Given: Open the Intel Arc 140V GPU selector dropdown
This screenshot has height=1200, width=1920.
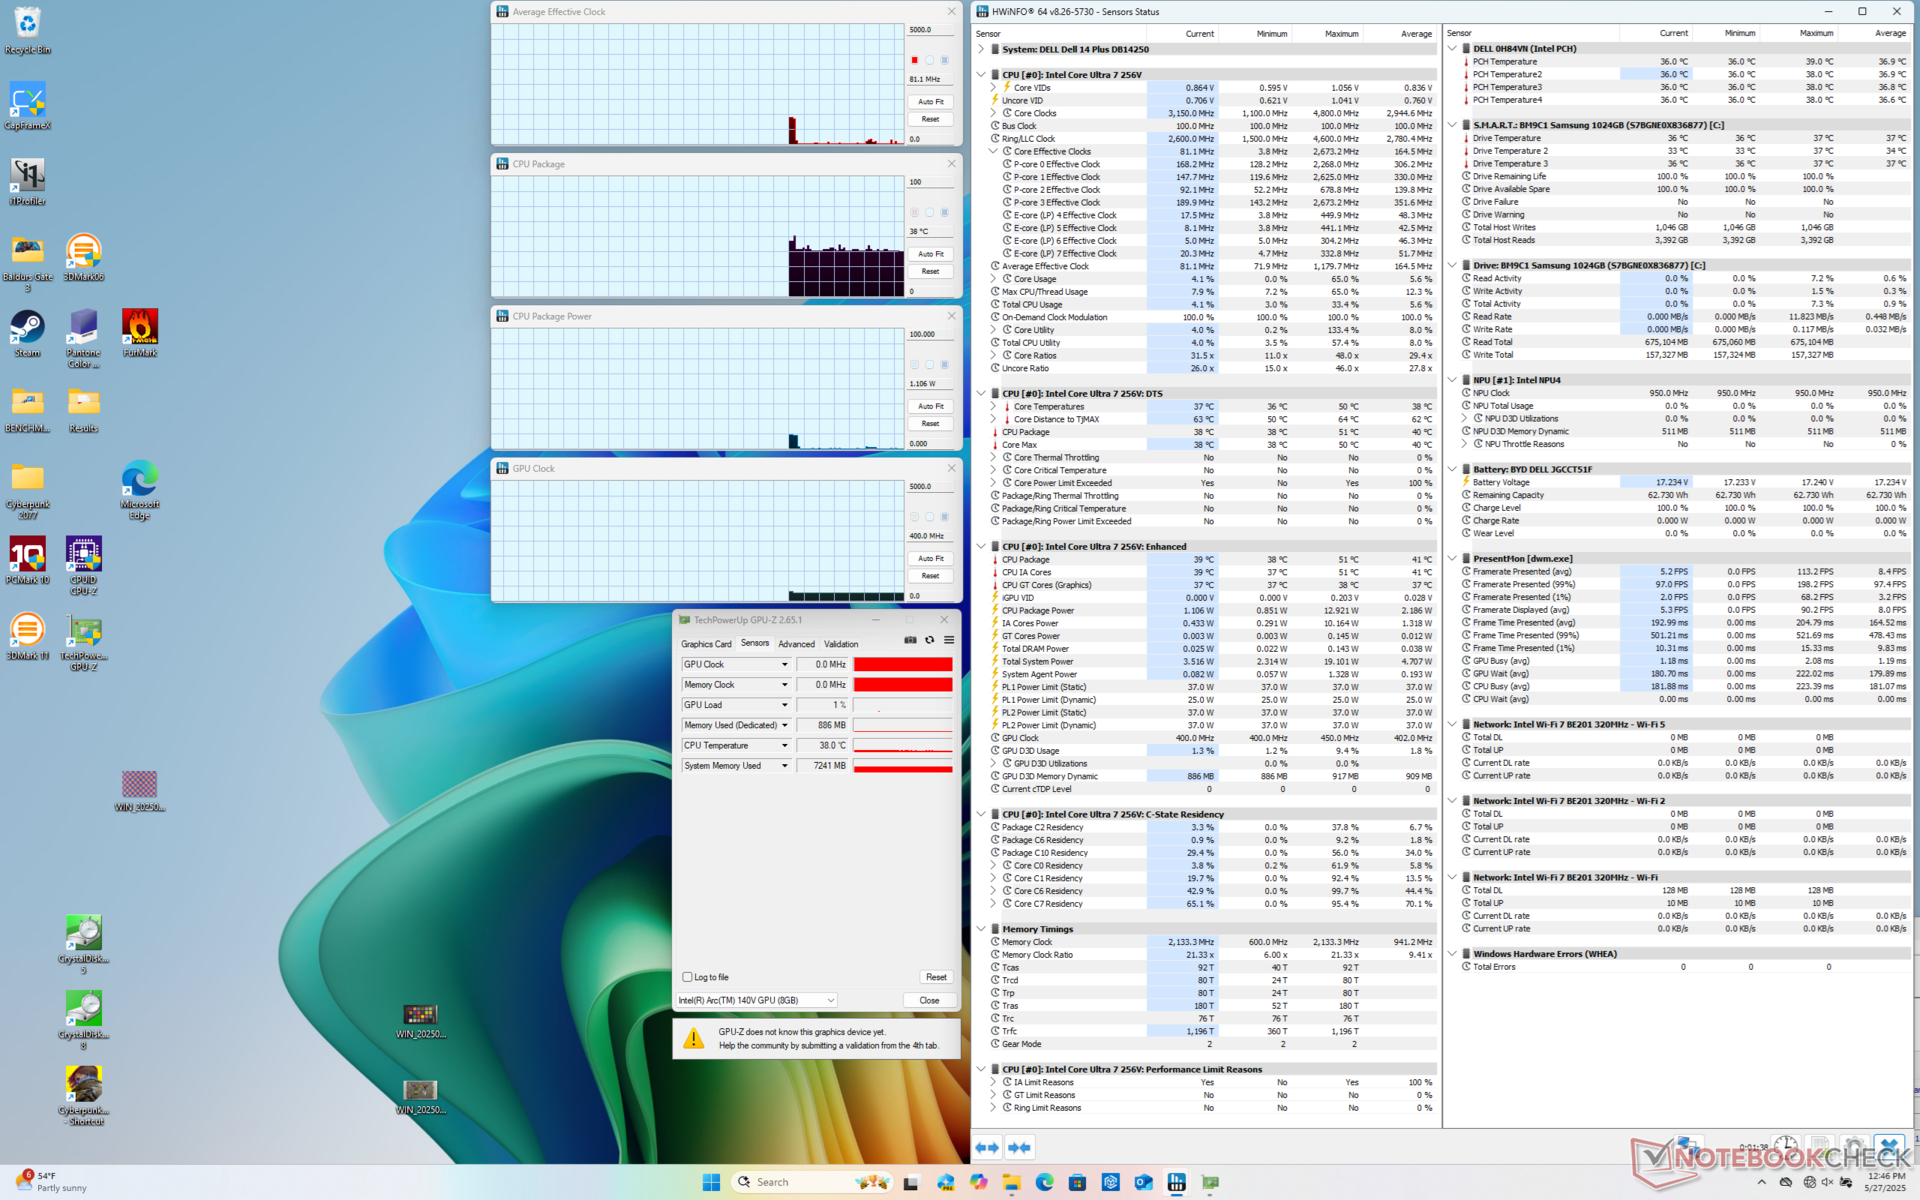Looking at the screenshot, I should pos(756,1000).
